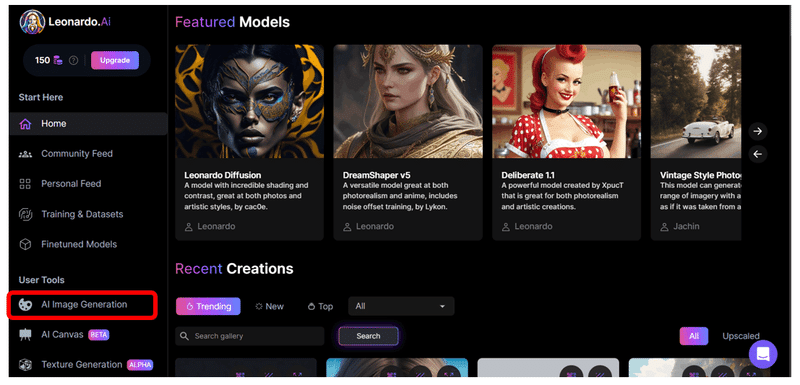Click the Featured Models heading
800x385 pixels.
[x=233, y=22]
